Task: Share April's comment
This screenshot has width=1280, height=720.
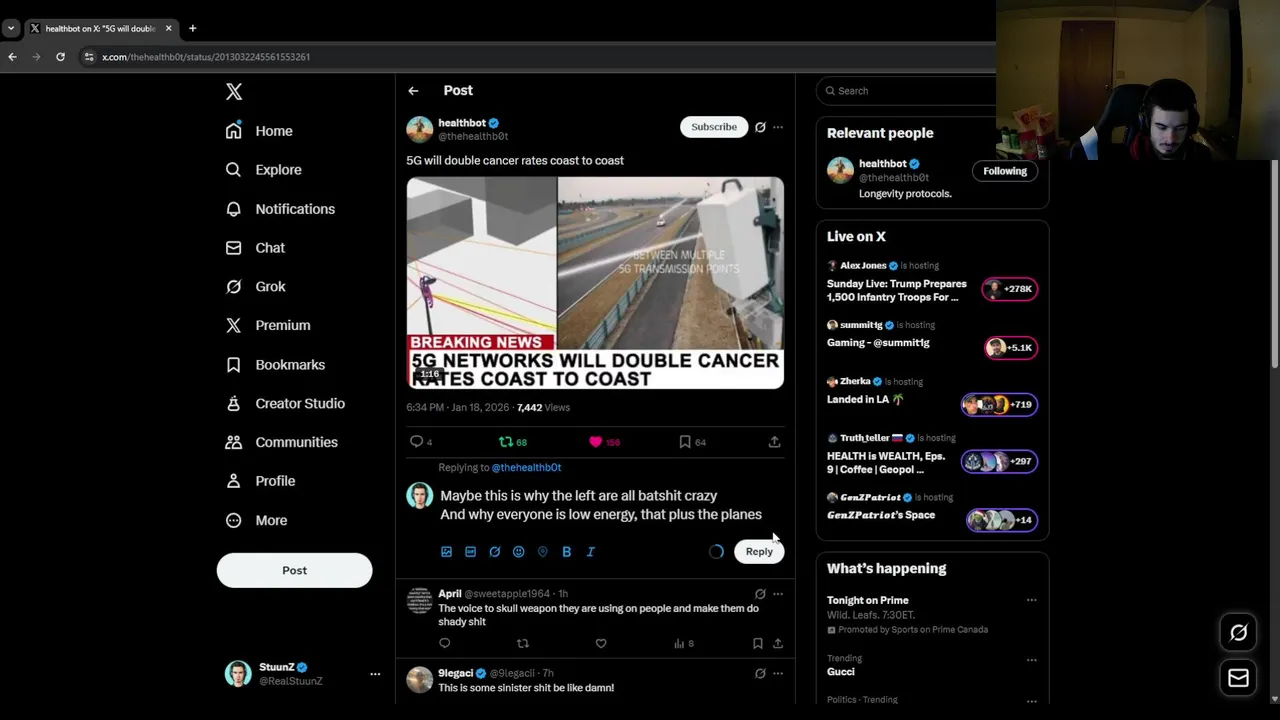Action: (x=778, y=644)
